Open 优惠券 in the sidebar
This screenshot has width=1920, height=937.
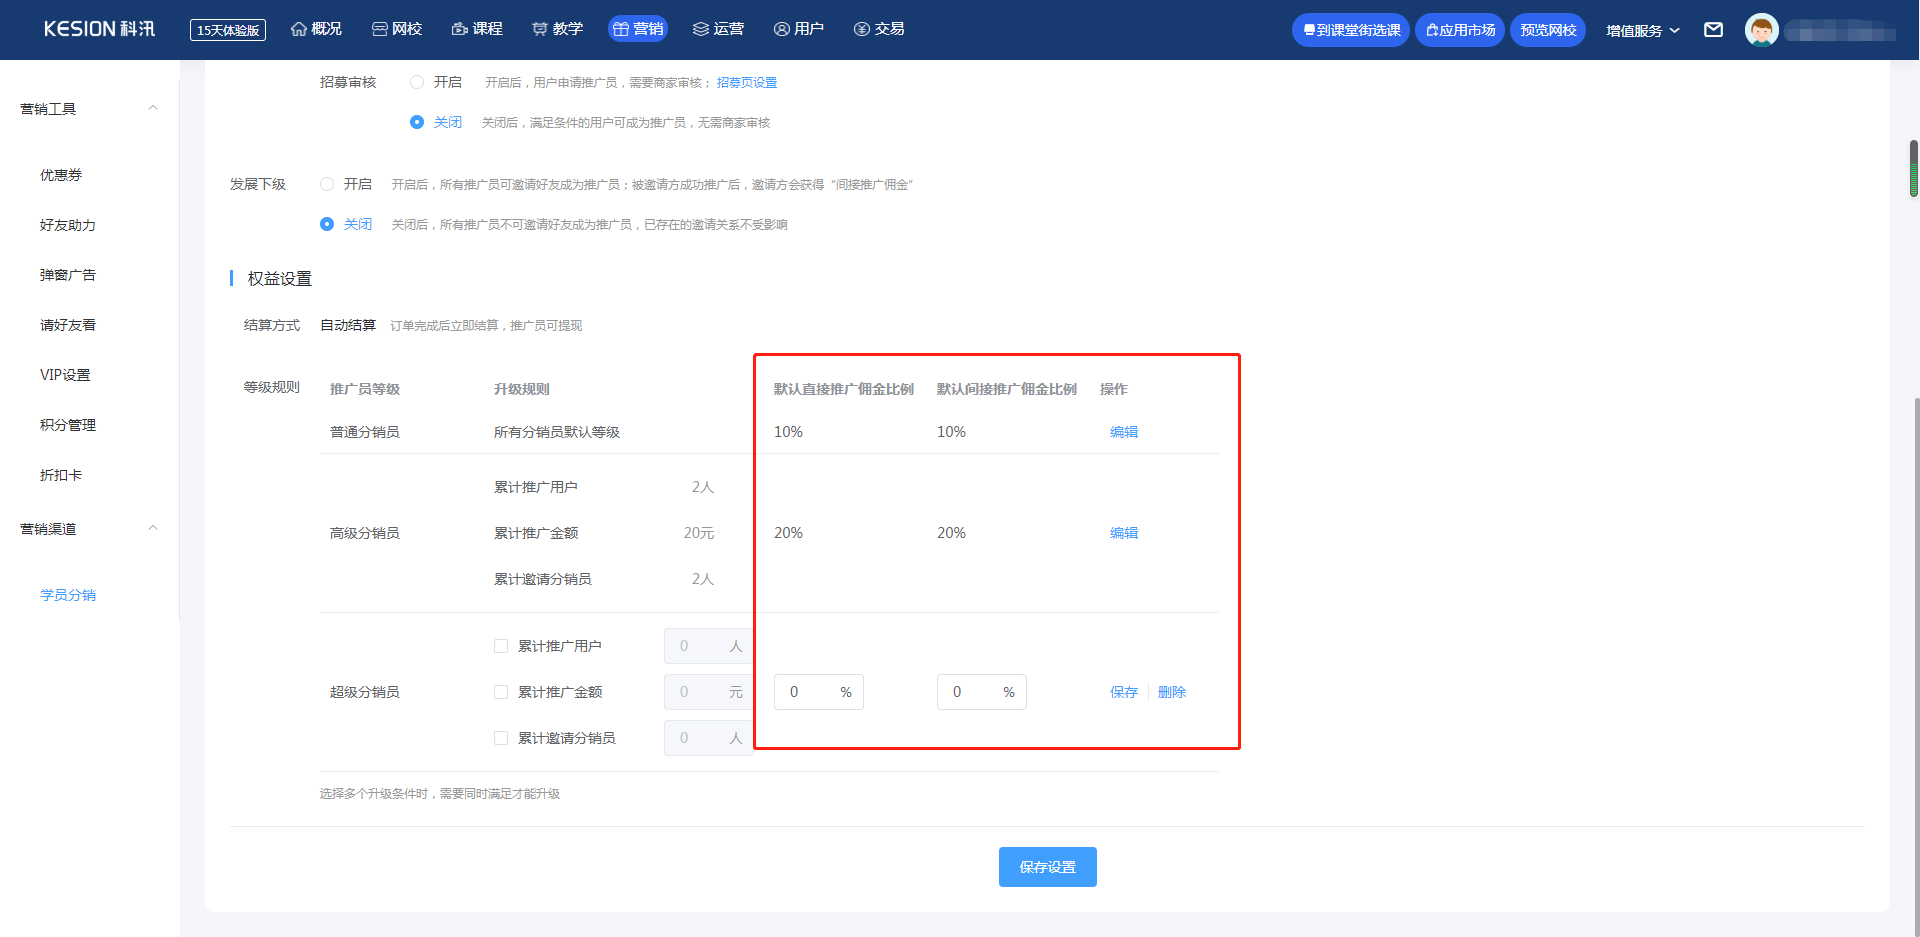point(61,175)
